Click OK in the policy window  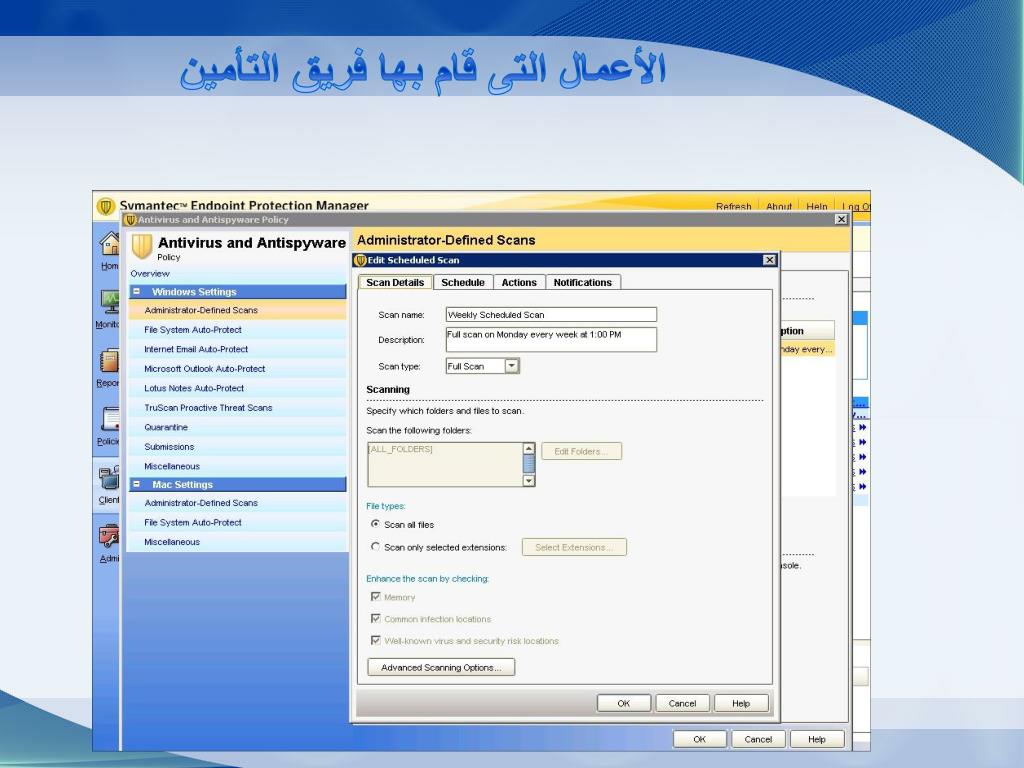click(x=699, y=739)
